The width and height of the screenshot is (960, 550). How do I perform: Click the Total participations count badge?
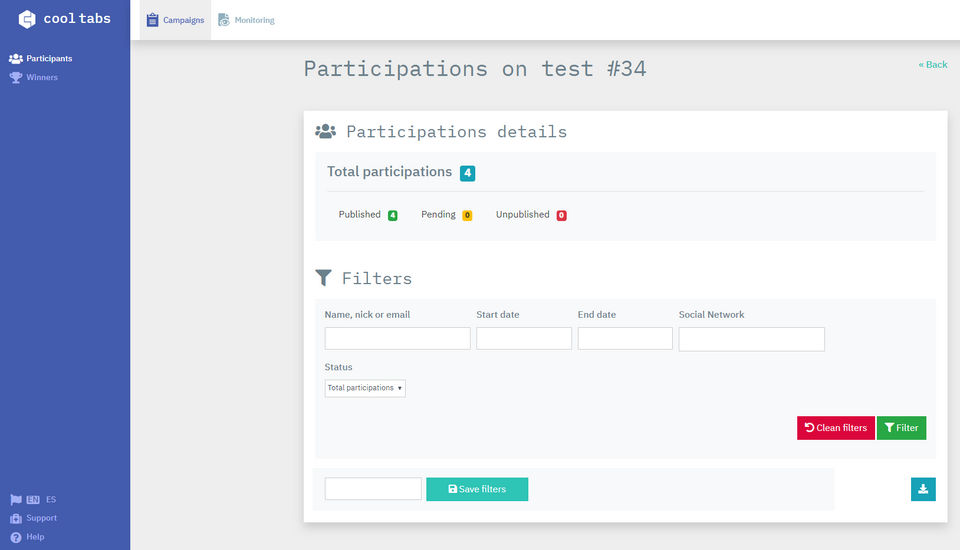pos(468,173)
